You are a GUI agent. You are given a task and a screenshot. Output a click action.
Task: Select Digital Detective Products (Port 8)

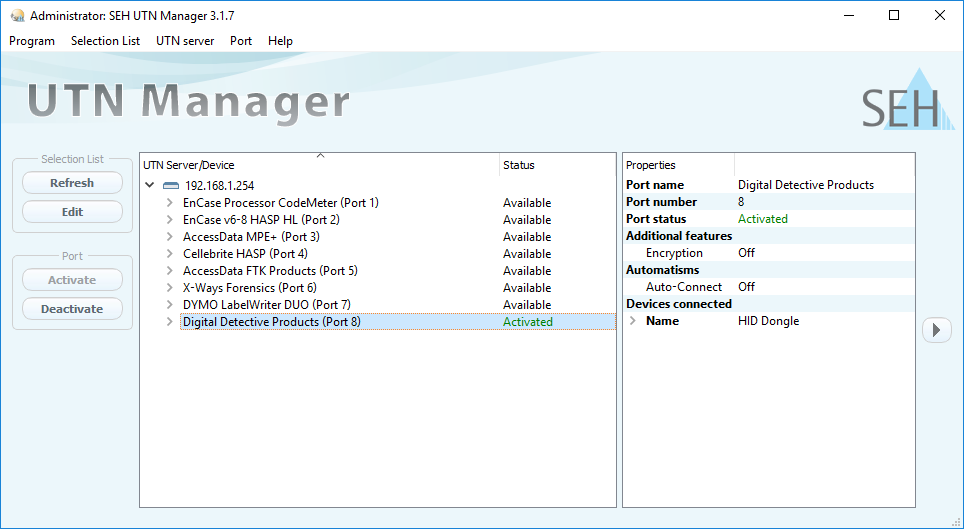[272, 322]
